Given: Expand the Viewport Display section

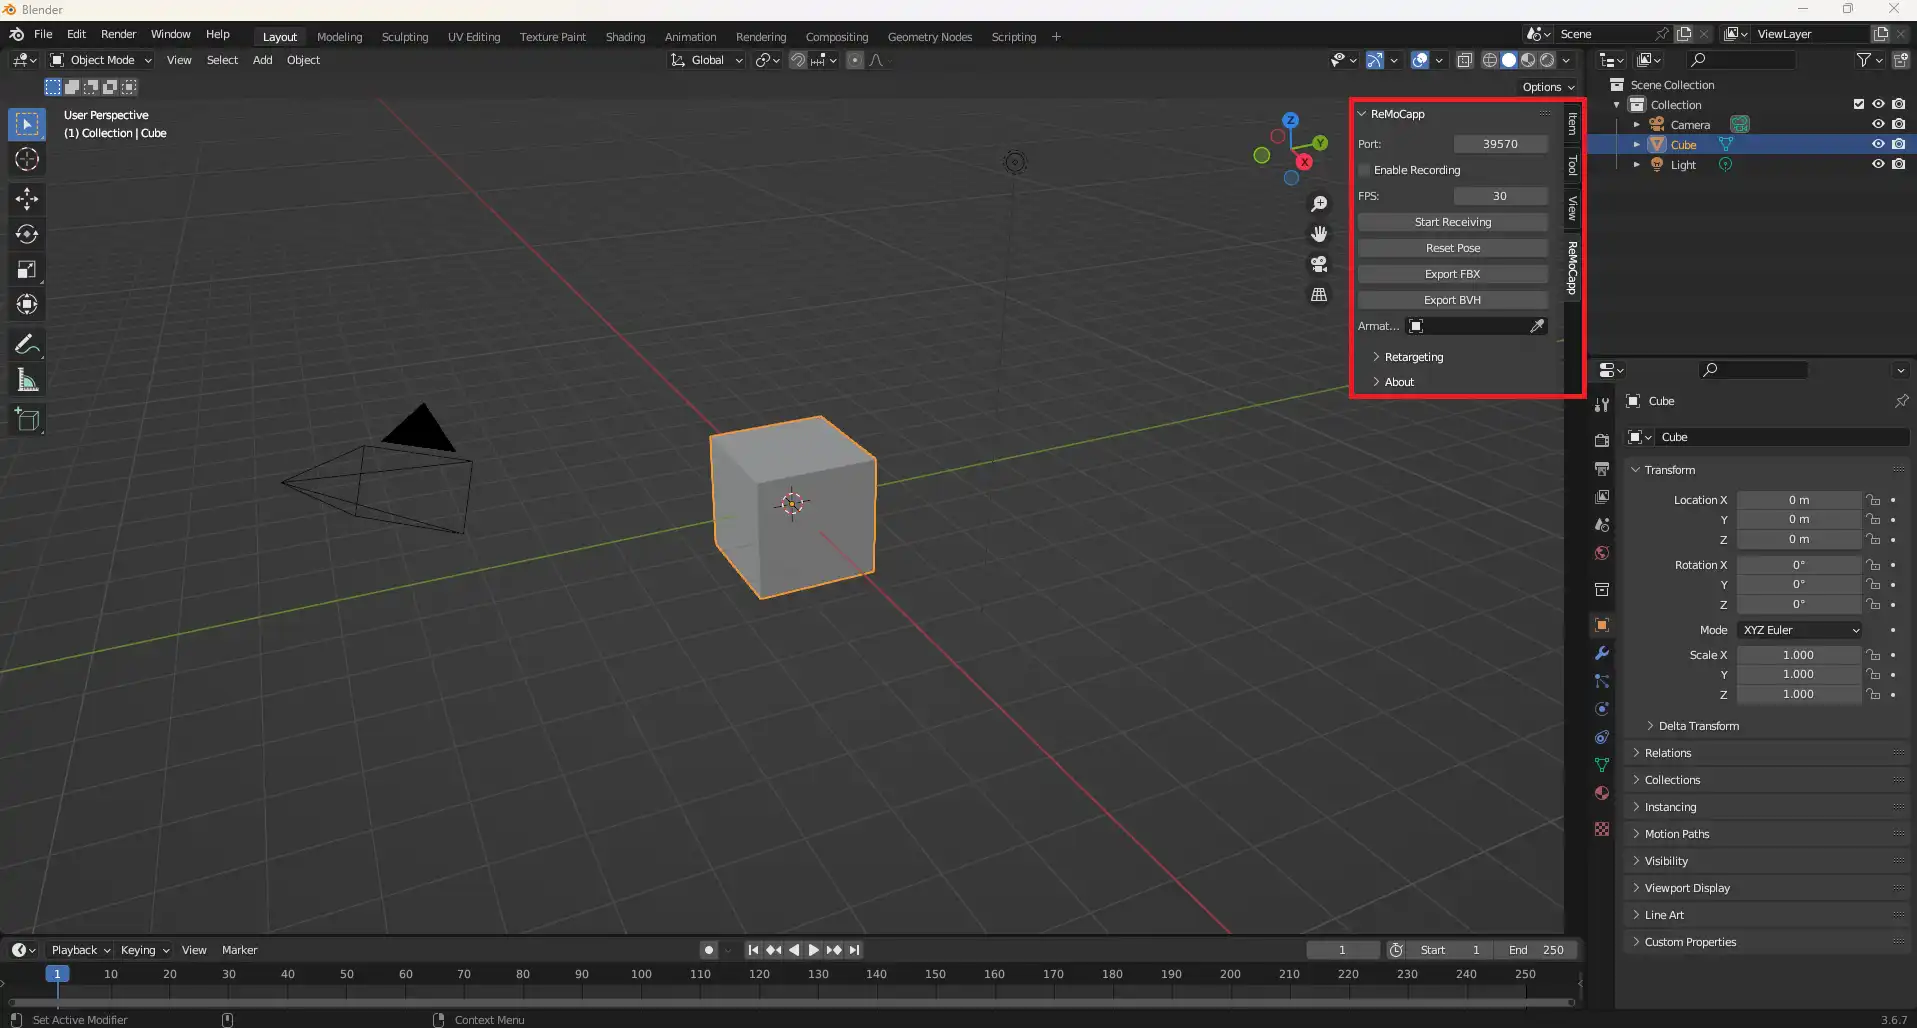Looking at the screenshot, I should (1687, 888).
